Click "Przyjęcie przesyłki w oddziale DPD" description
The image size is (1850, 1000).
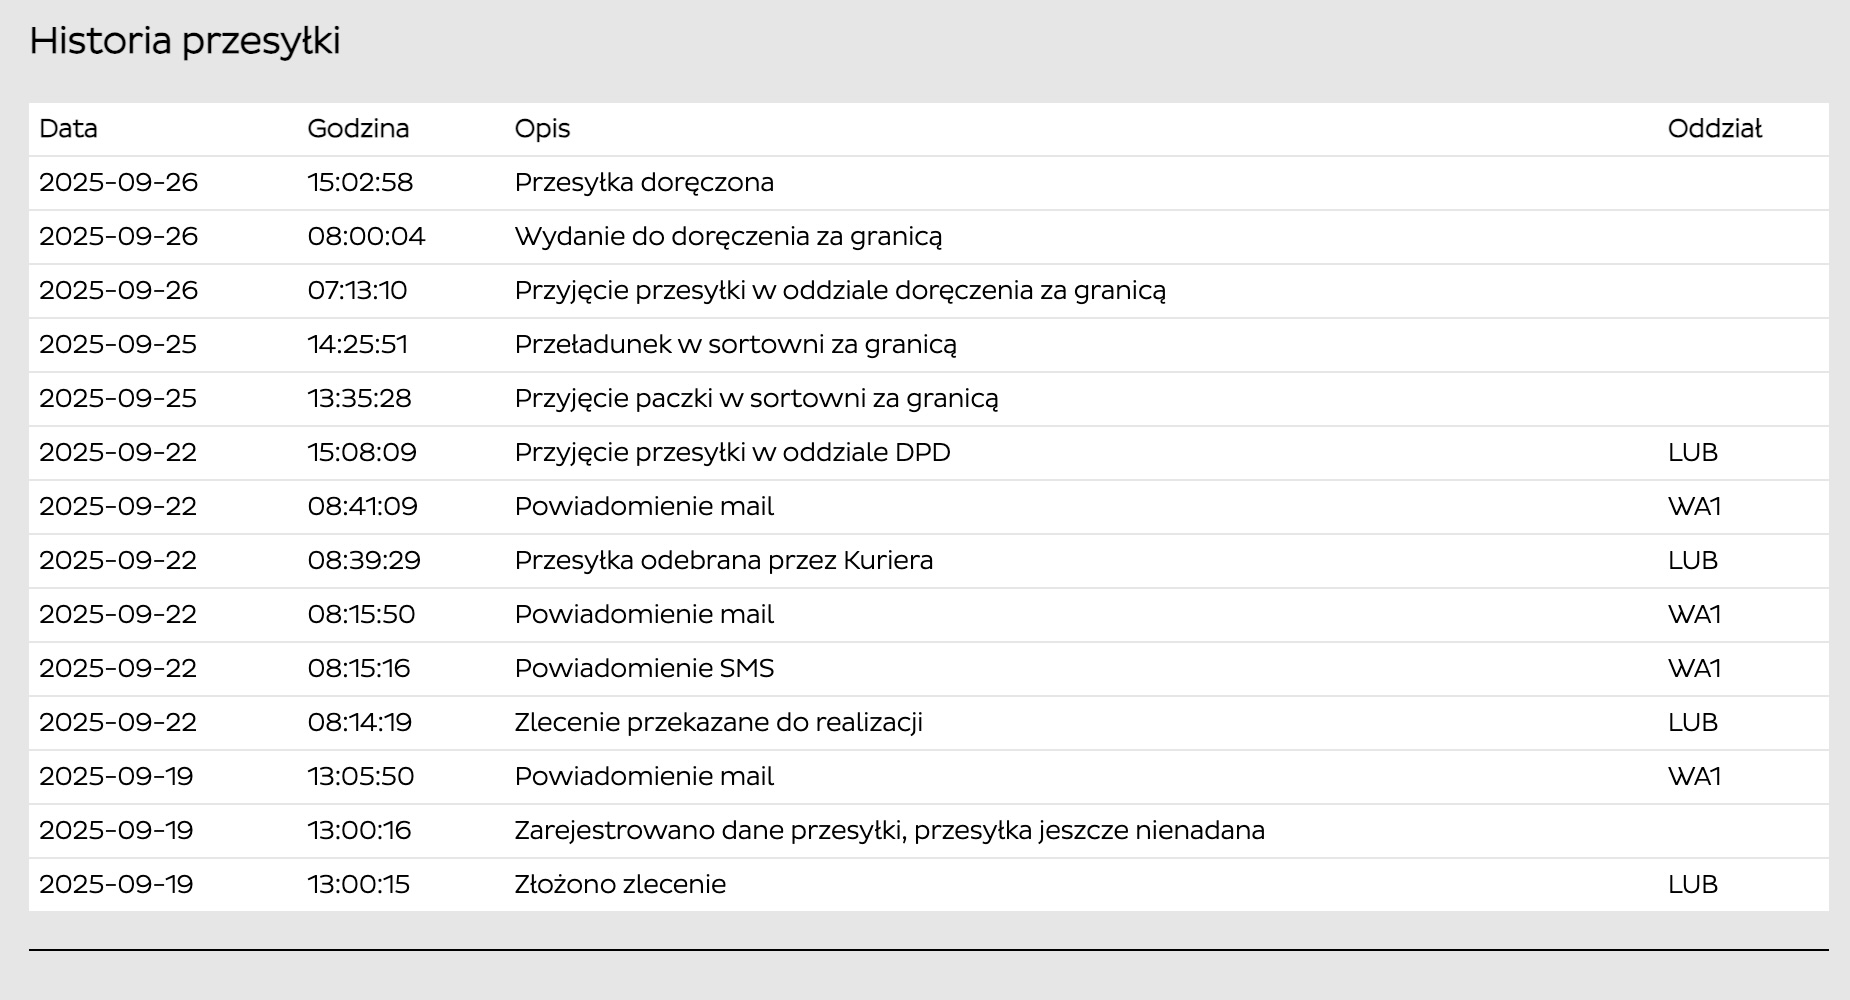pos(732,453)
